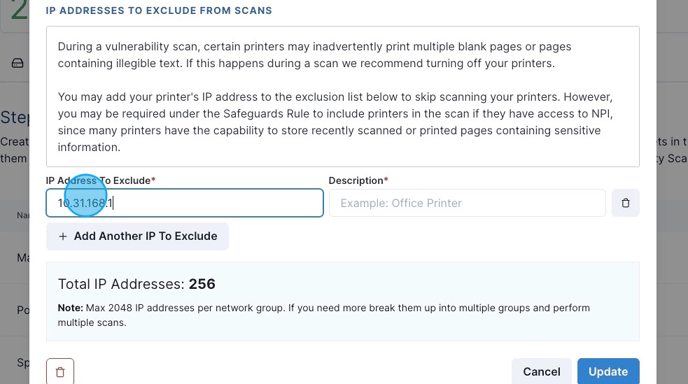Focus the IP Address To Exclude input

[185, 203]
